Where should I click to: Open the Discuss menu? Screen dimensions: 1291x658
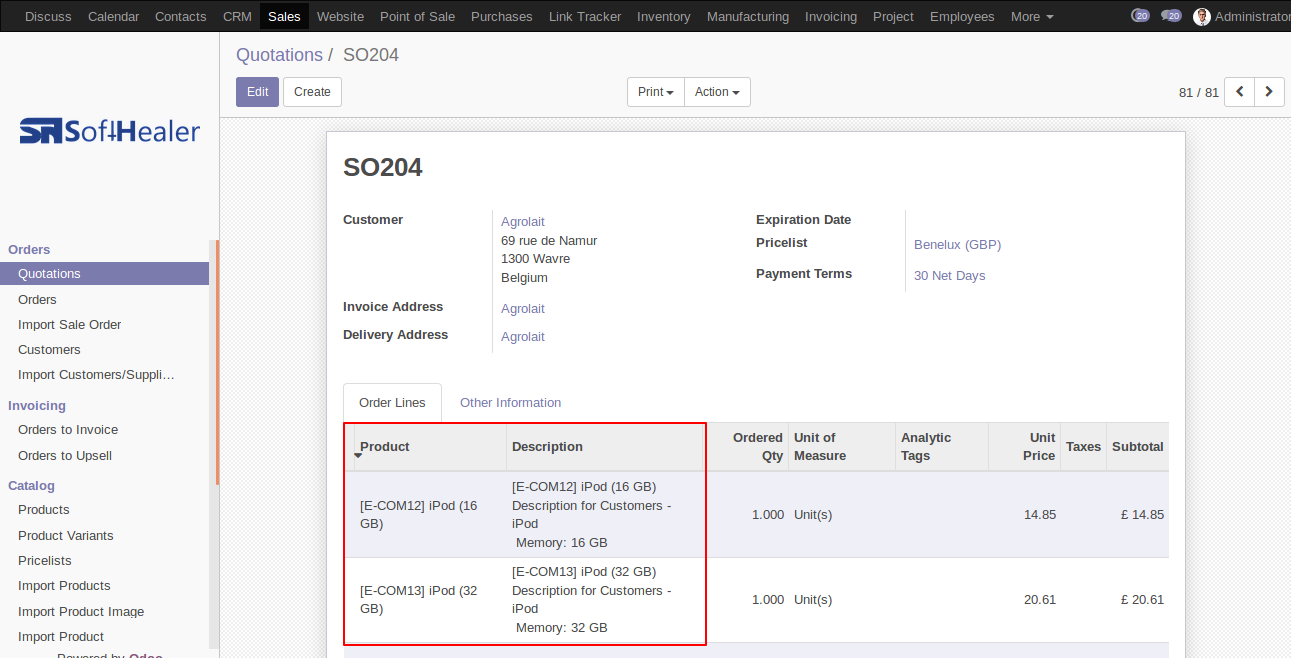coord(48,17)
